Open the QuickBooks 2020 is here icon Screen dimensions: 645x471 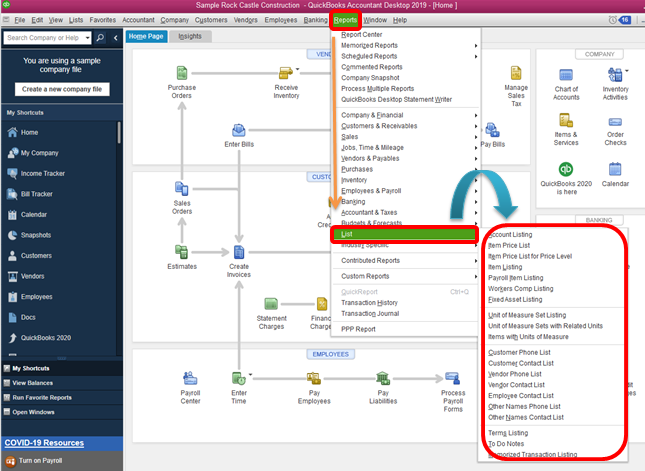[566, 169]
